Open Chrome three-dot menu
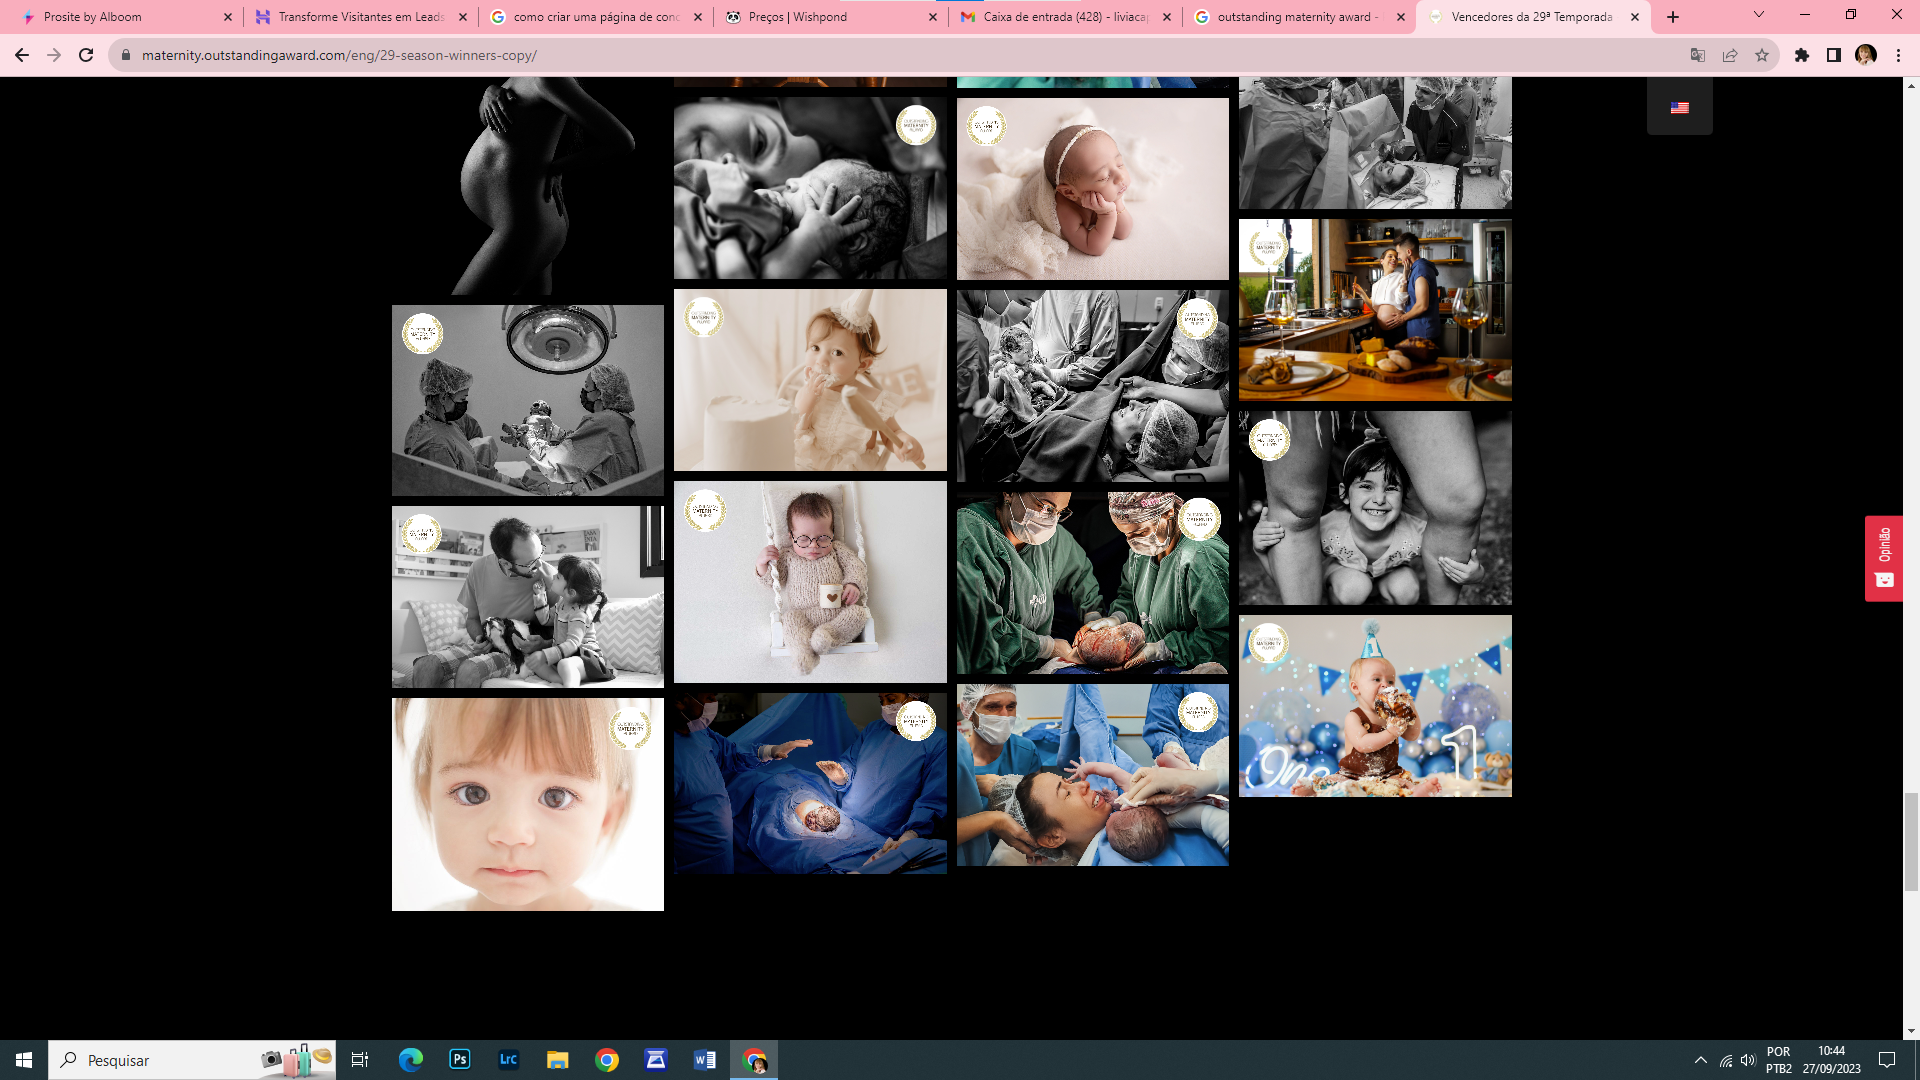This screenshot has height=1080, width=1920. point(1898,55)
